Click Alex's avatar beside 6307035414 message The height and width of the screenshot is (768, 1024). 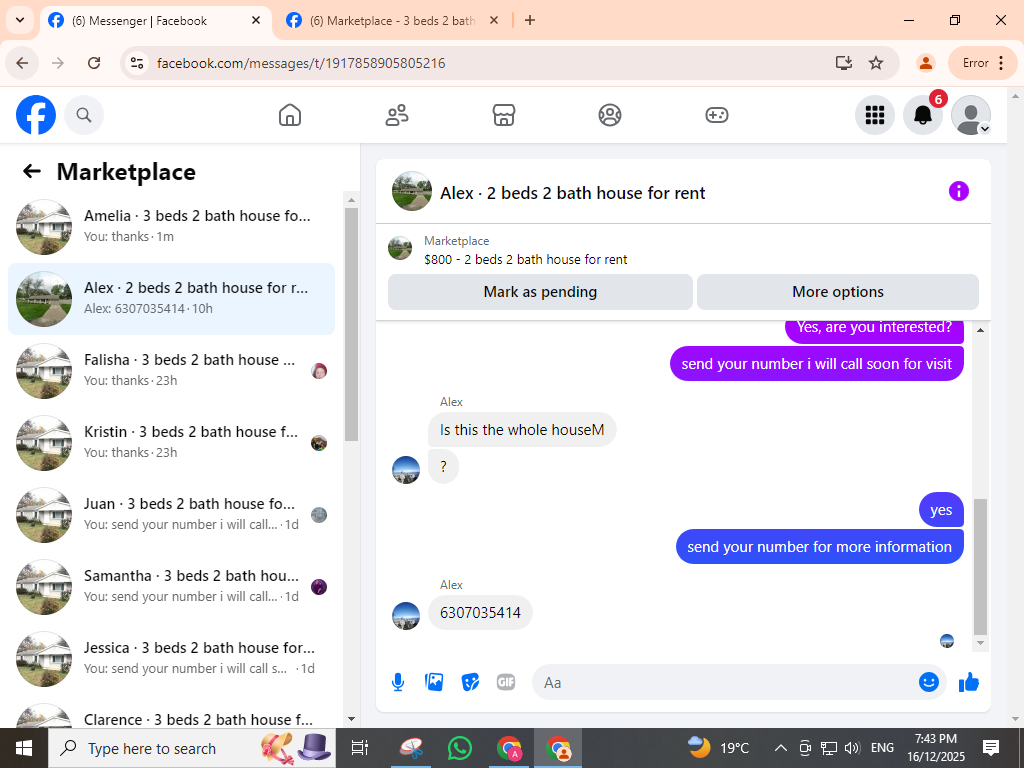pyautogui.click(x=406, y=616)
